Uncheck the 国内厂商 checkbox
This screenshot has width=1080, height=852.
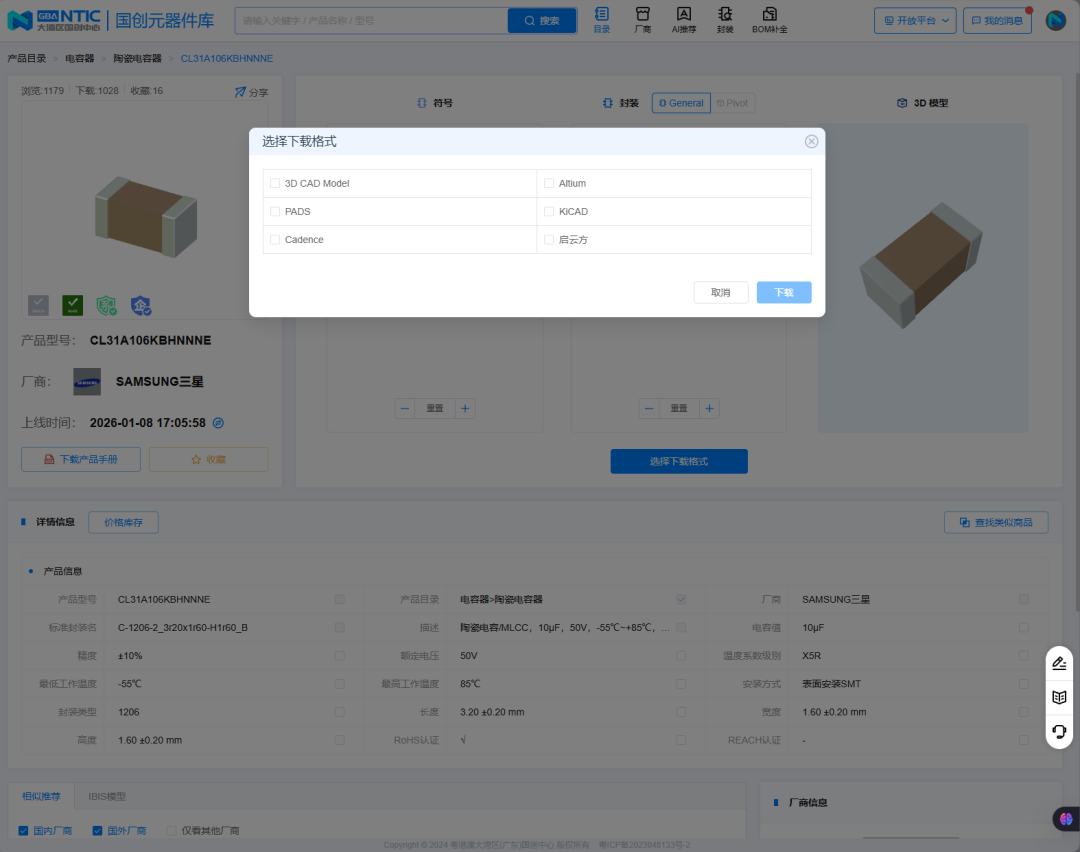pyautogui.click(x=23, y=831)
